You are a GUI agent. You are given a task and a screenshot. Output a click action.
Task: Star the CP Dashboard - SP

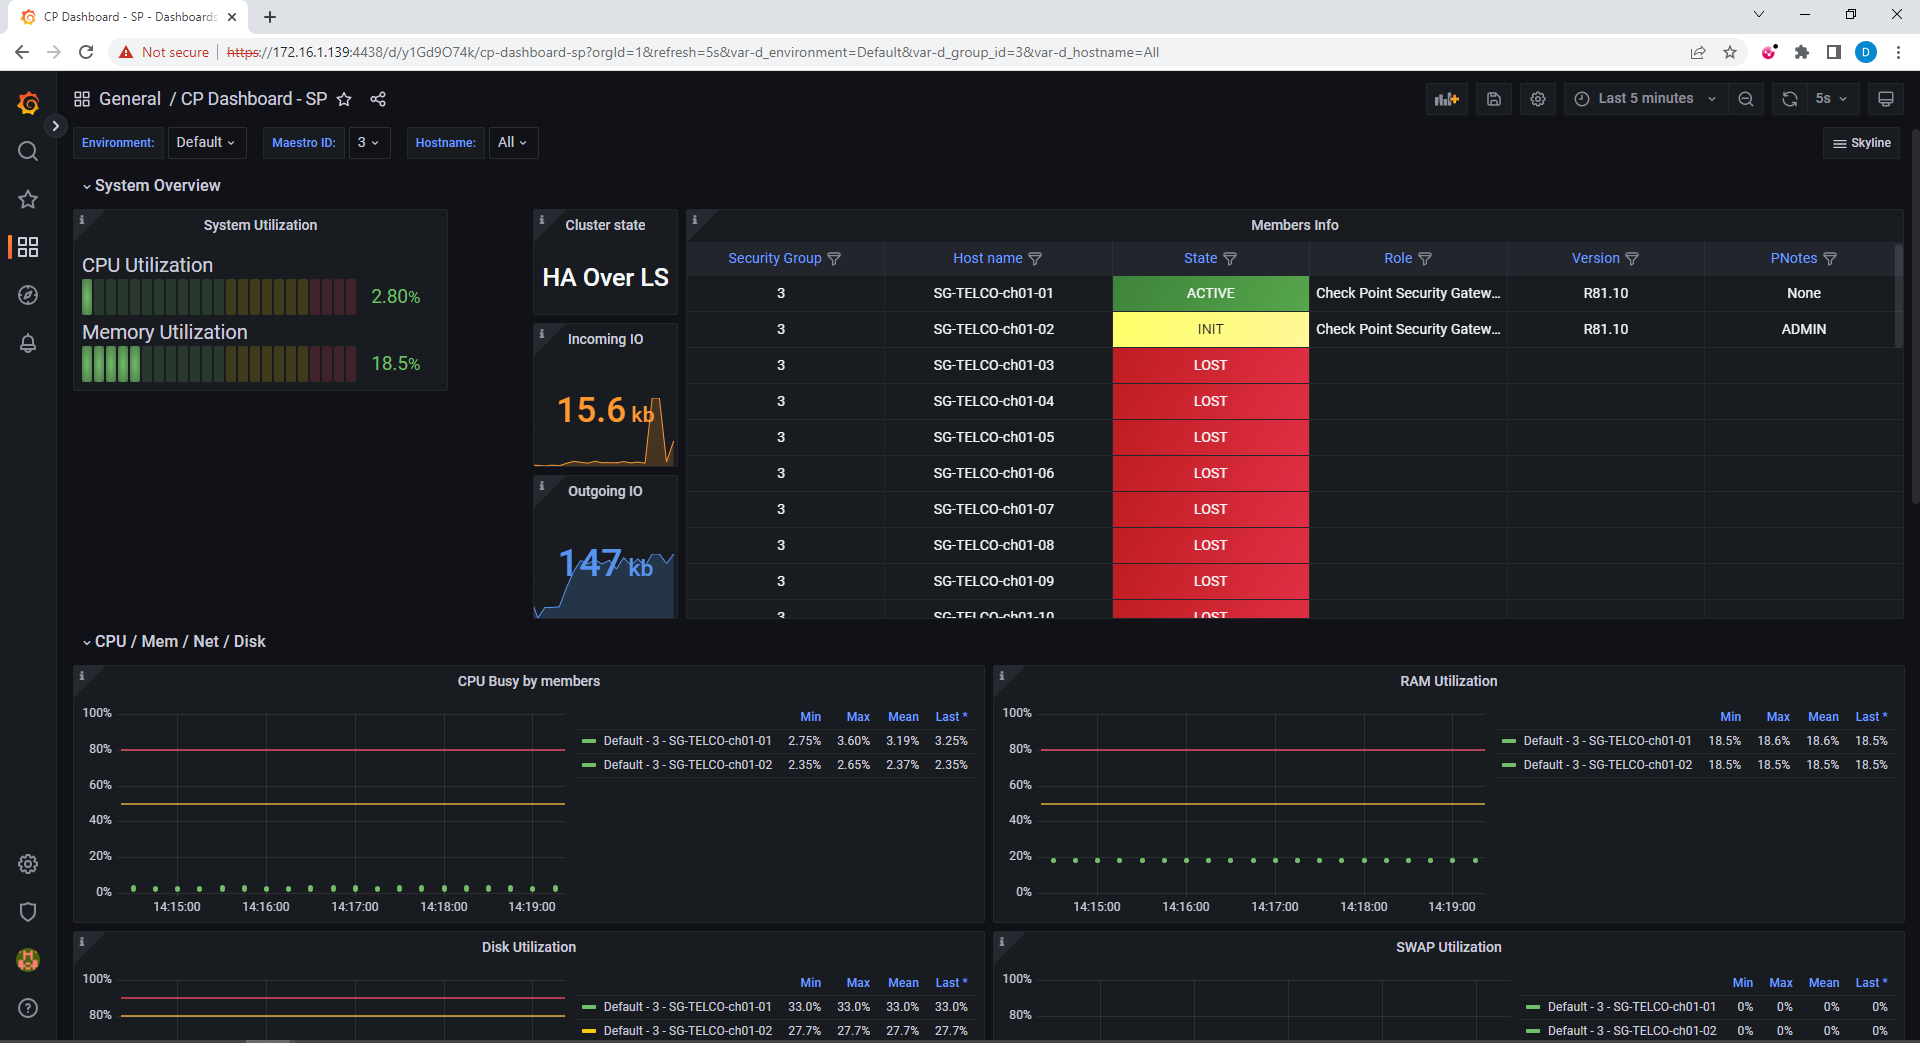(x=344, y=99)
